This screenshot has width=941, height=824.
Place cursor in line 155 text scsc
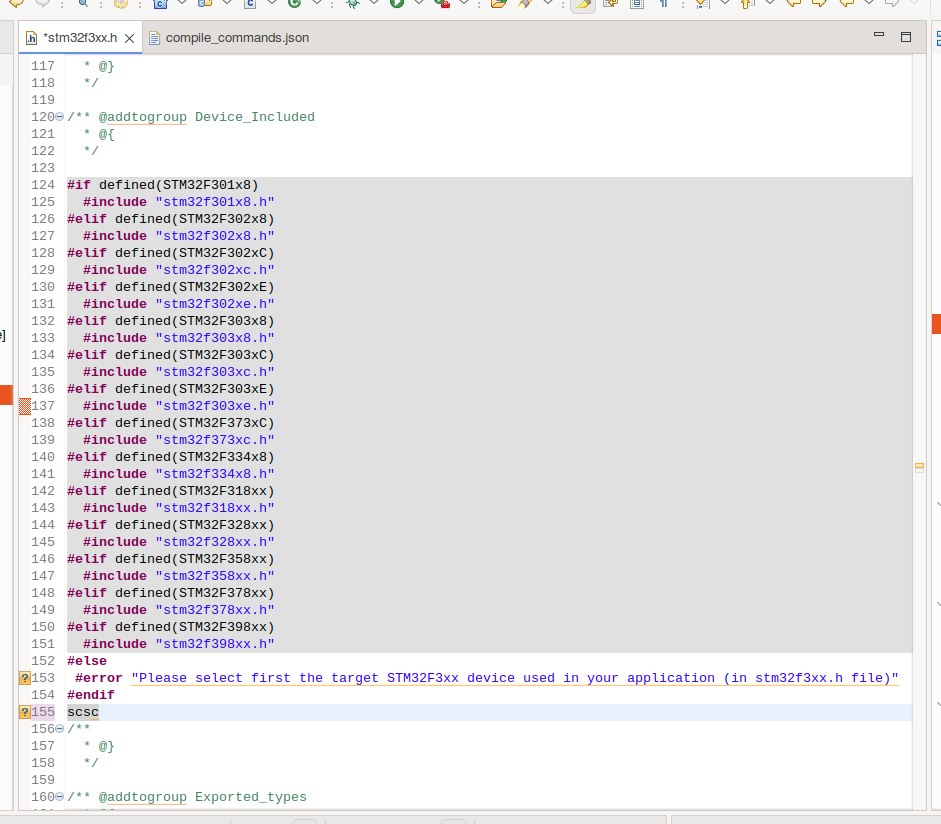coord(83,712)
